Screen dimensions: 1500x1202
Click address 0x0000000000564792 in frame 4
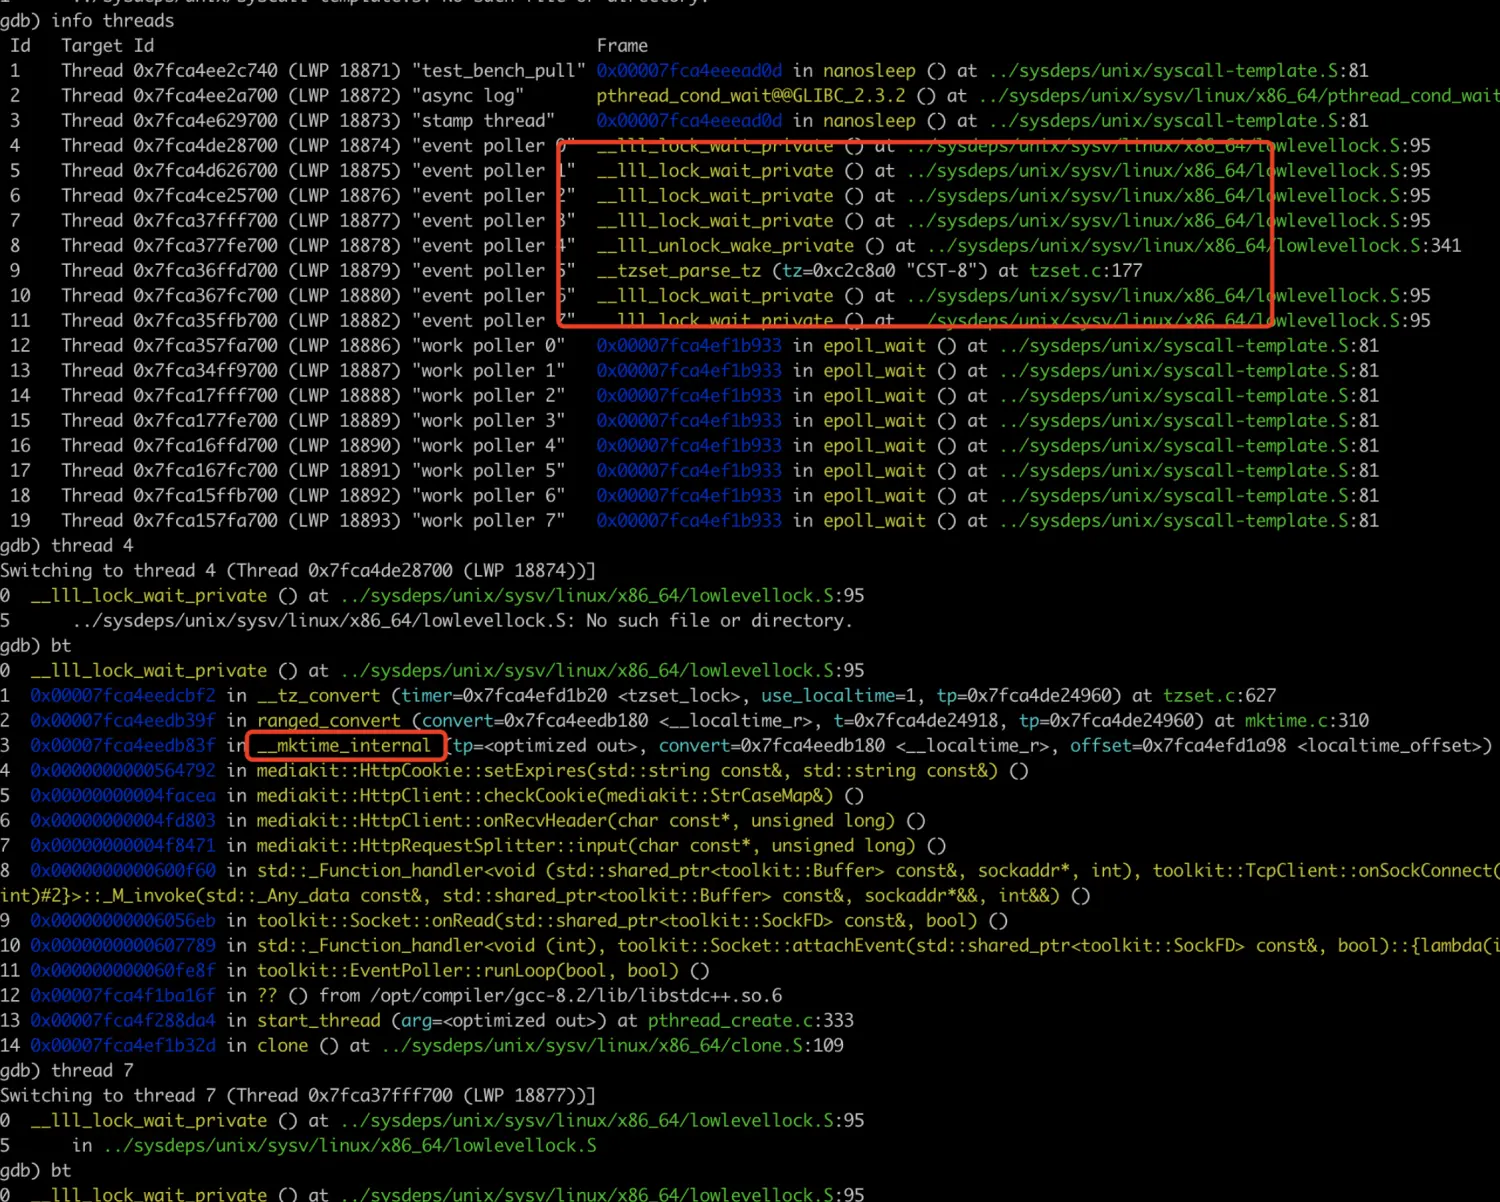(x=123, y=770)
